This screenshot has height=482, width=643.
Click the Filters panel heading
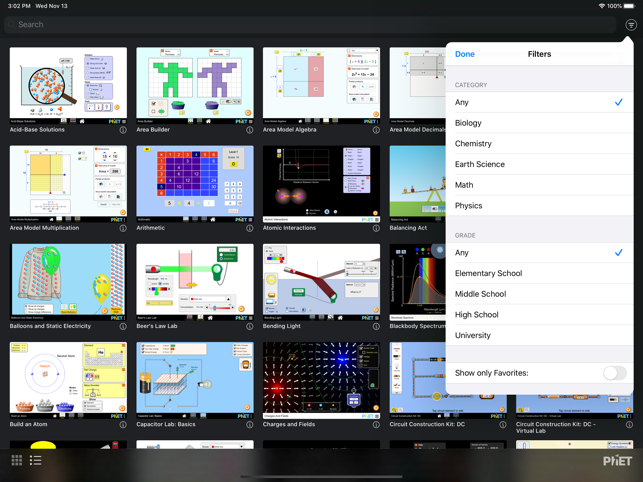(x=539, y=54)
